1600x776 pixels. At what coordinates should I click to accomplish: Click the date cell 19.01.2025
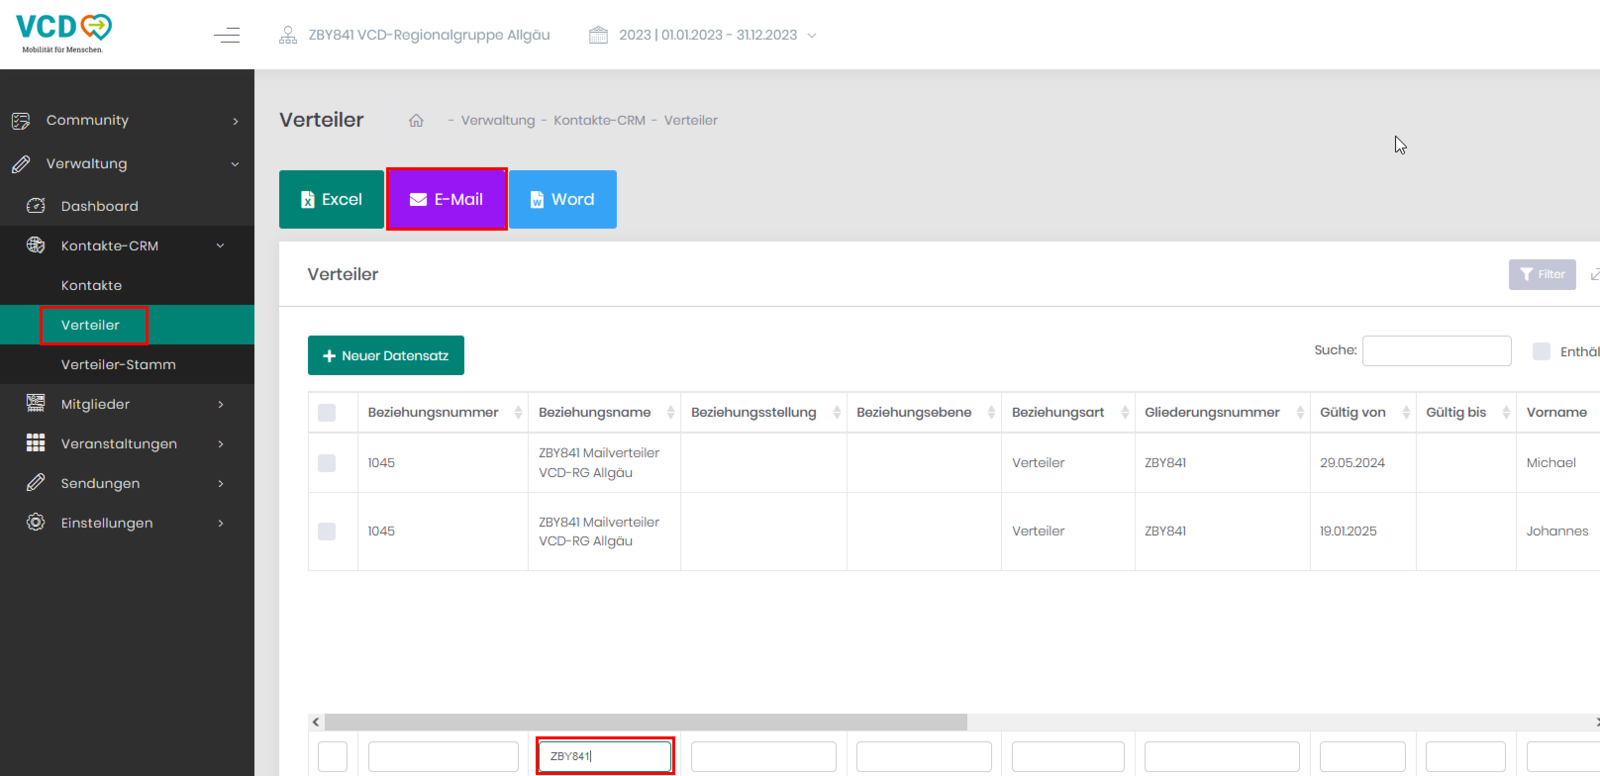tap(1348, 531)
